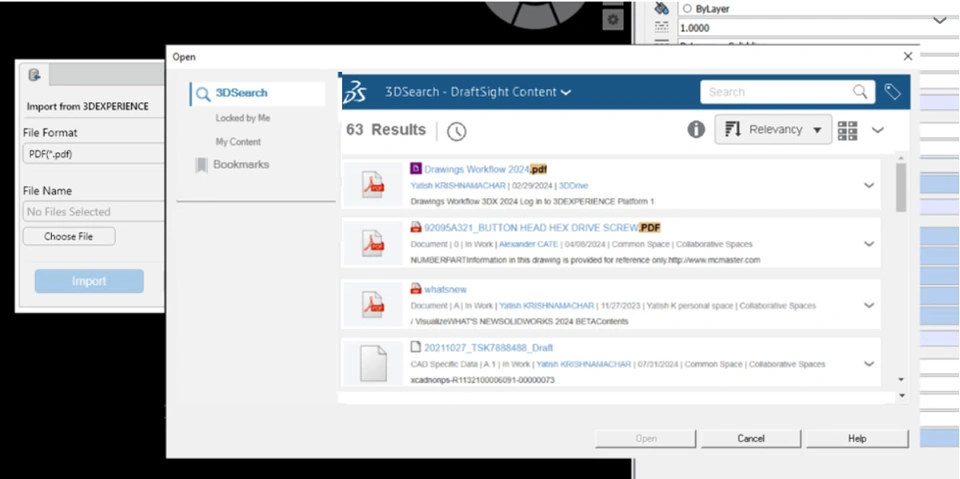Expand the view options chevron beside tile icon
Viewport: 960px width, 479px height.
877,130
